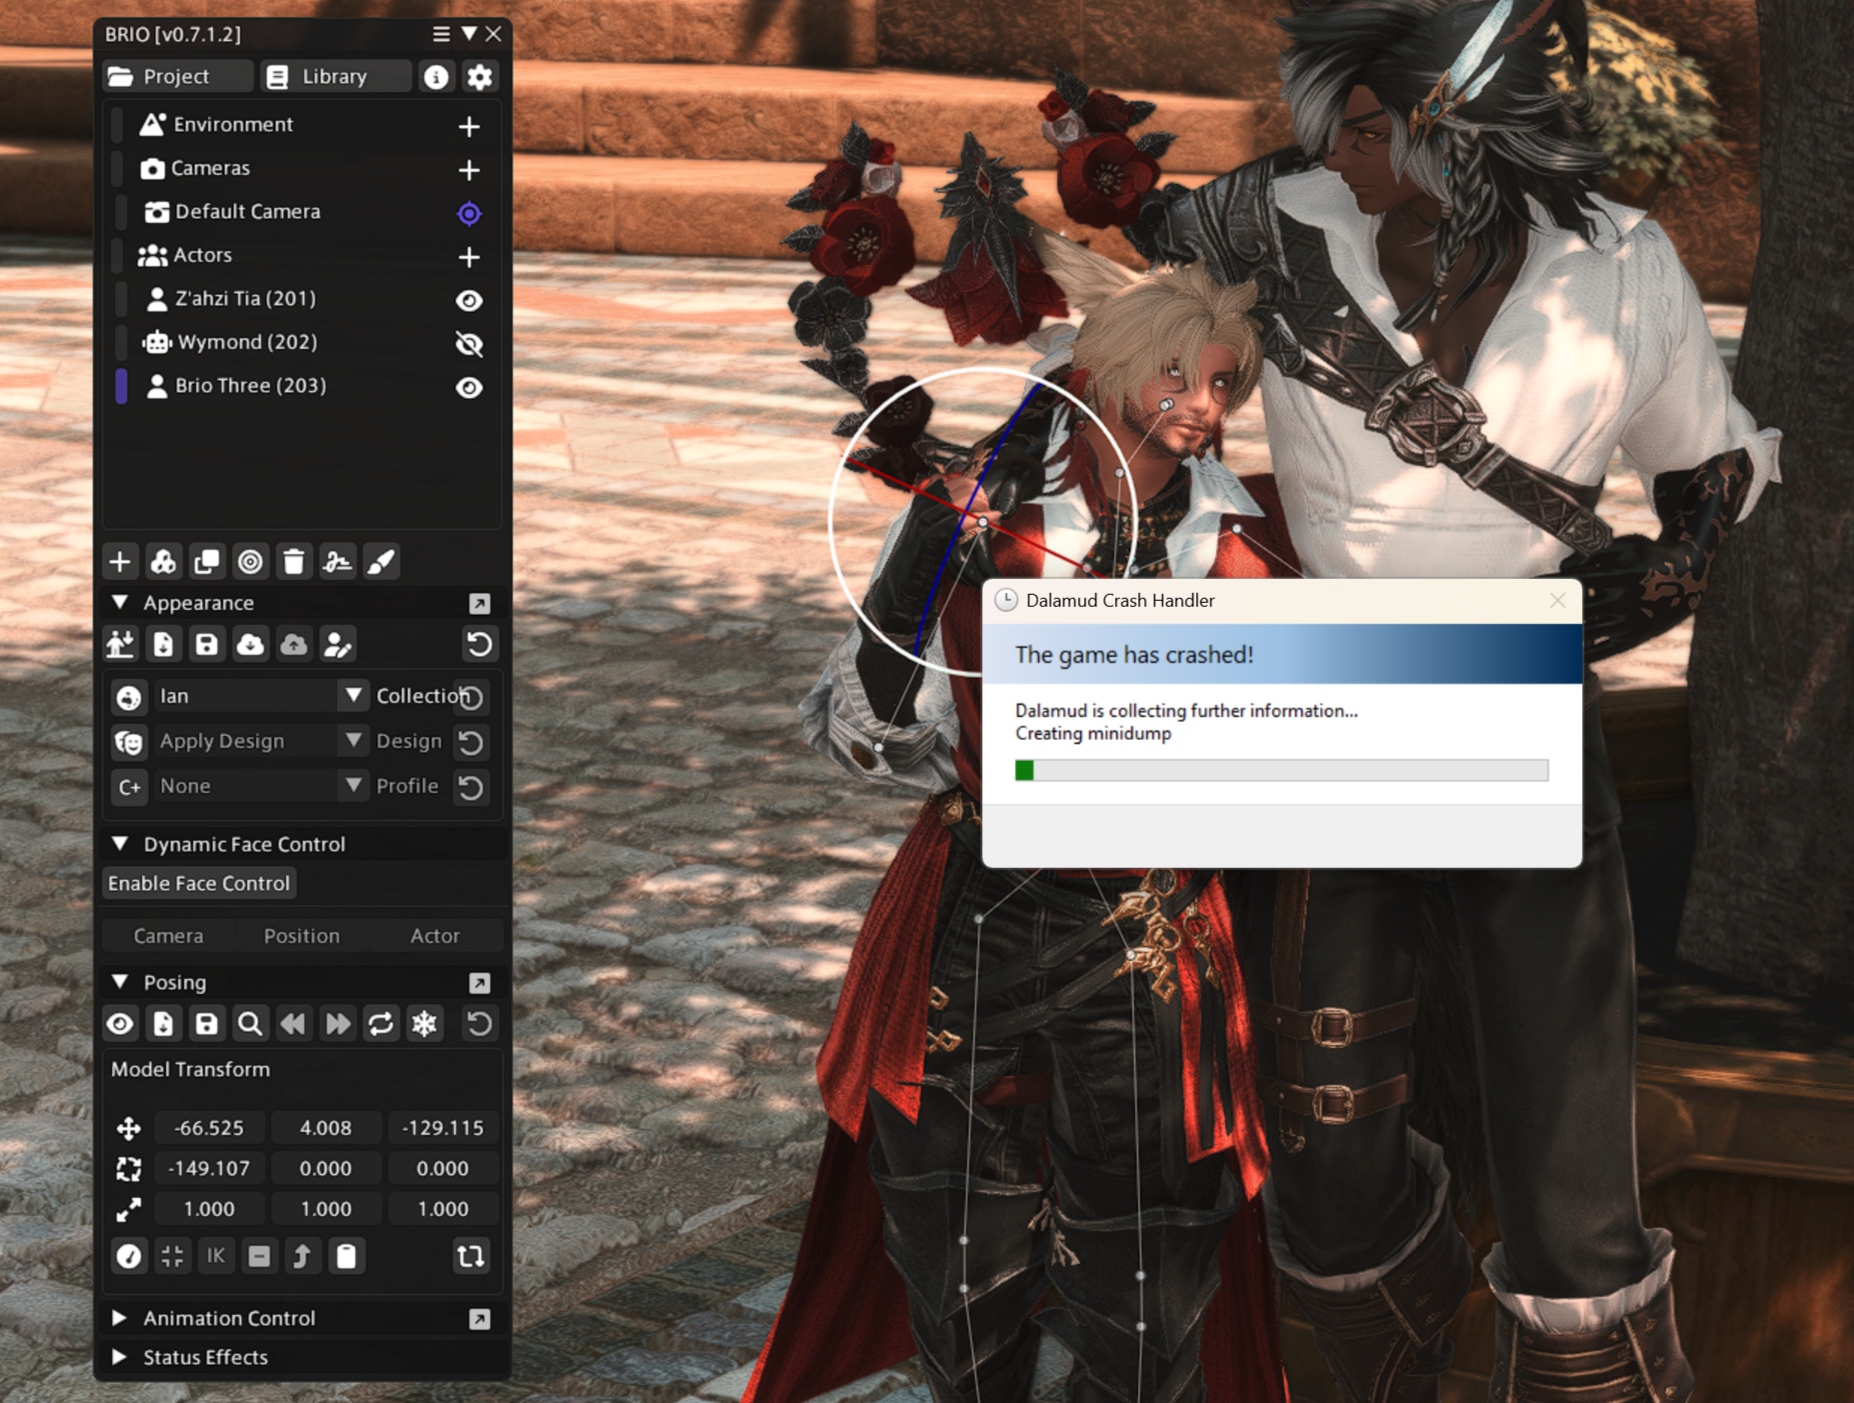The width and height of the screenshot is (1854, 1403).
Task: Select Default Camera in the list
Action: (247, 212)
